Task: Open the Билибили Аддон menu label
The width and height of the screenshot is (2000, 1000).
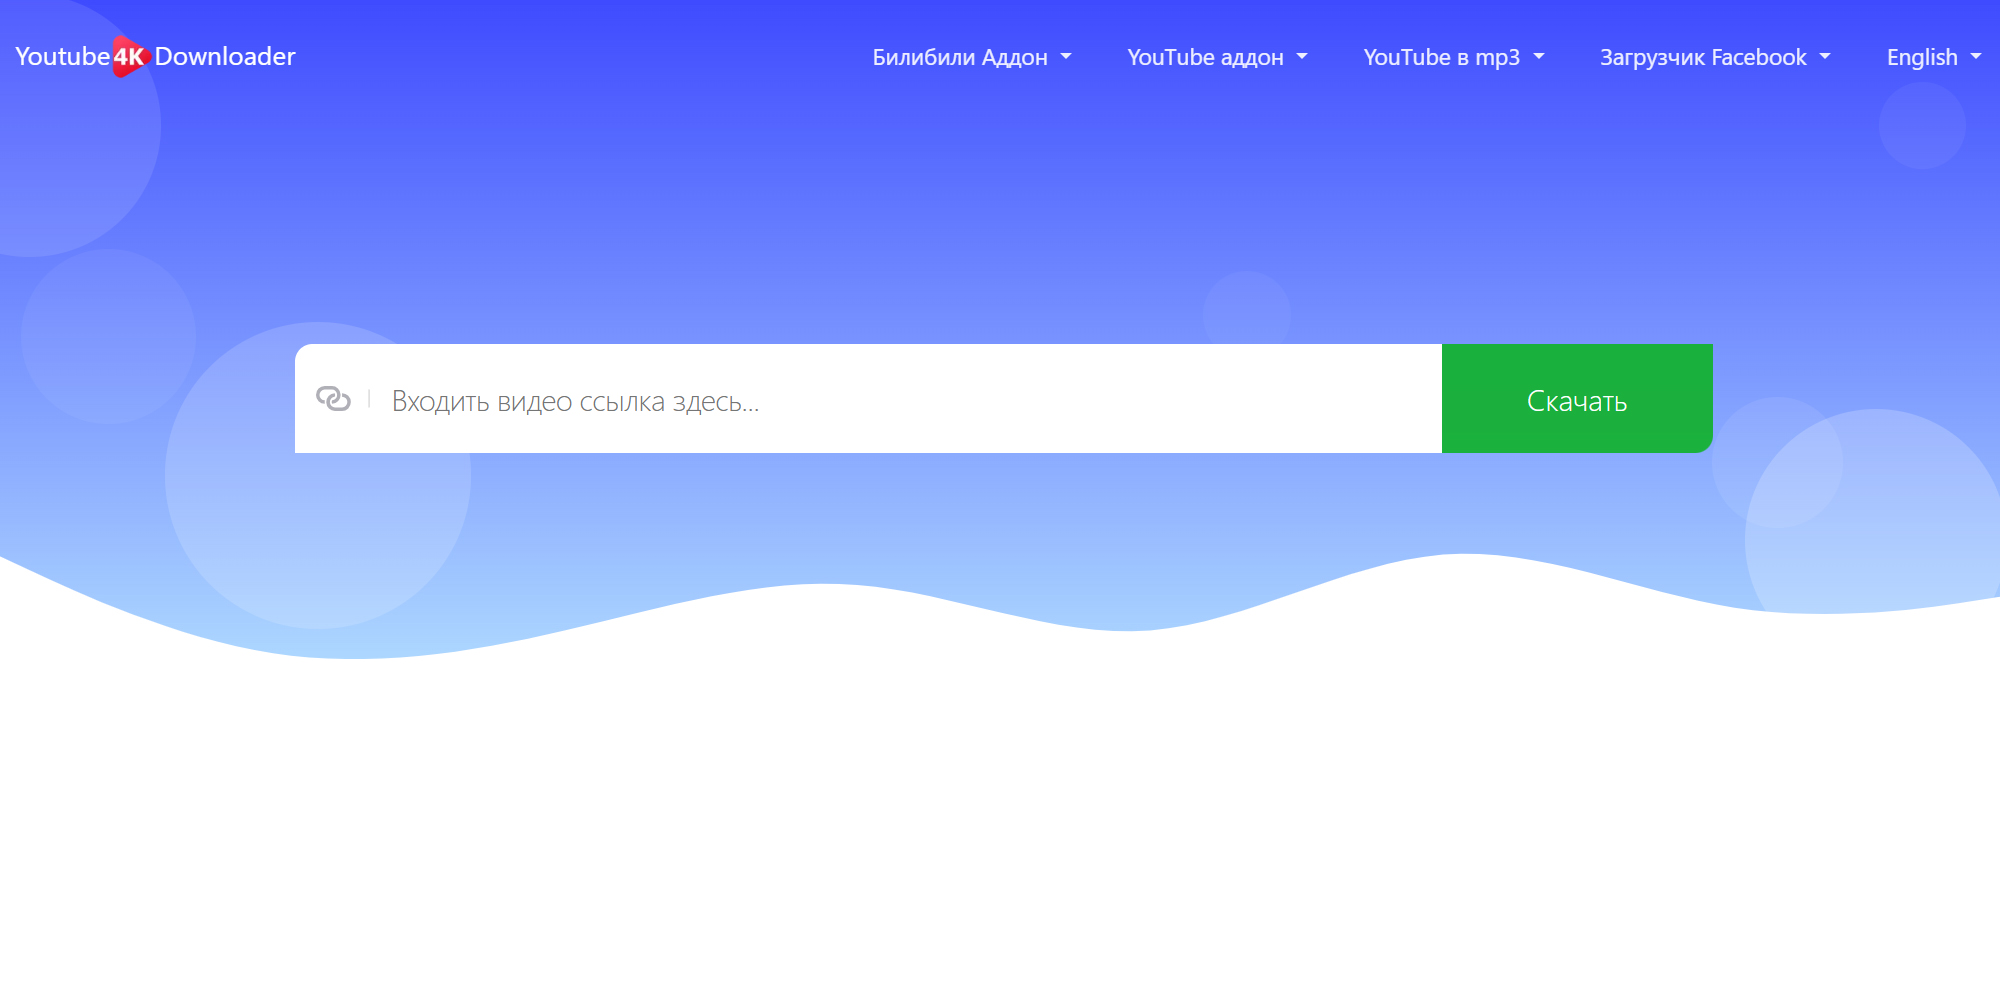Action: coord(959,57)
